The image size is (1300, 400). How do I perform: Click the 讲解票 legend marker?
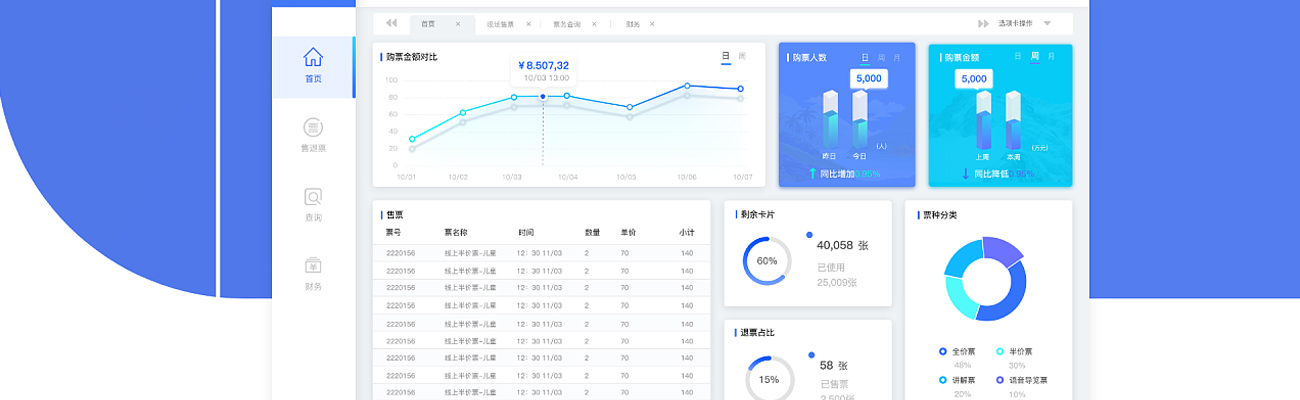tap(943, 380)
